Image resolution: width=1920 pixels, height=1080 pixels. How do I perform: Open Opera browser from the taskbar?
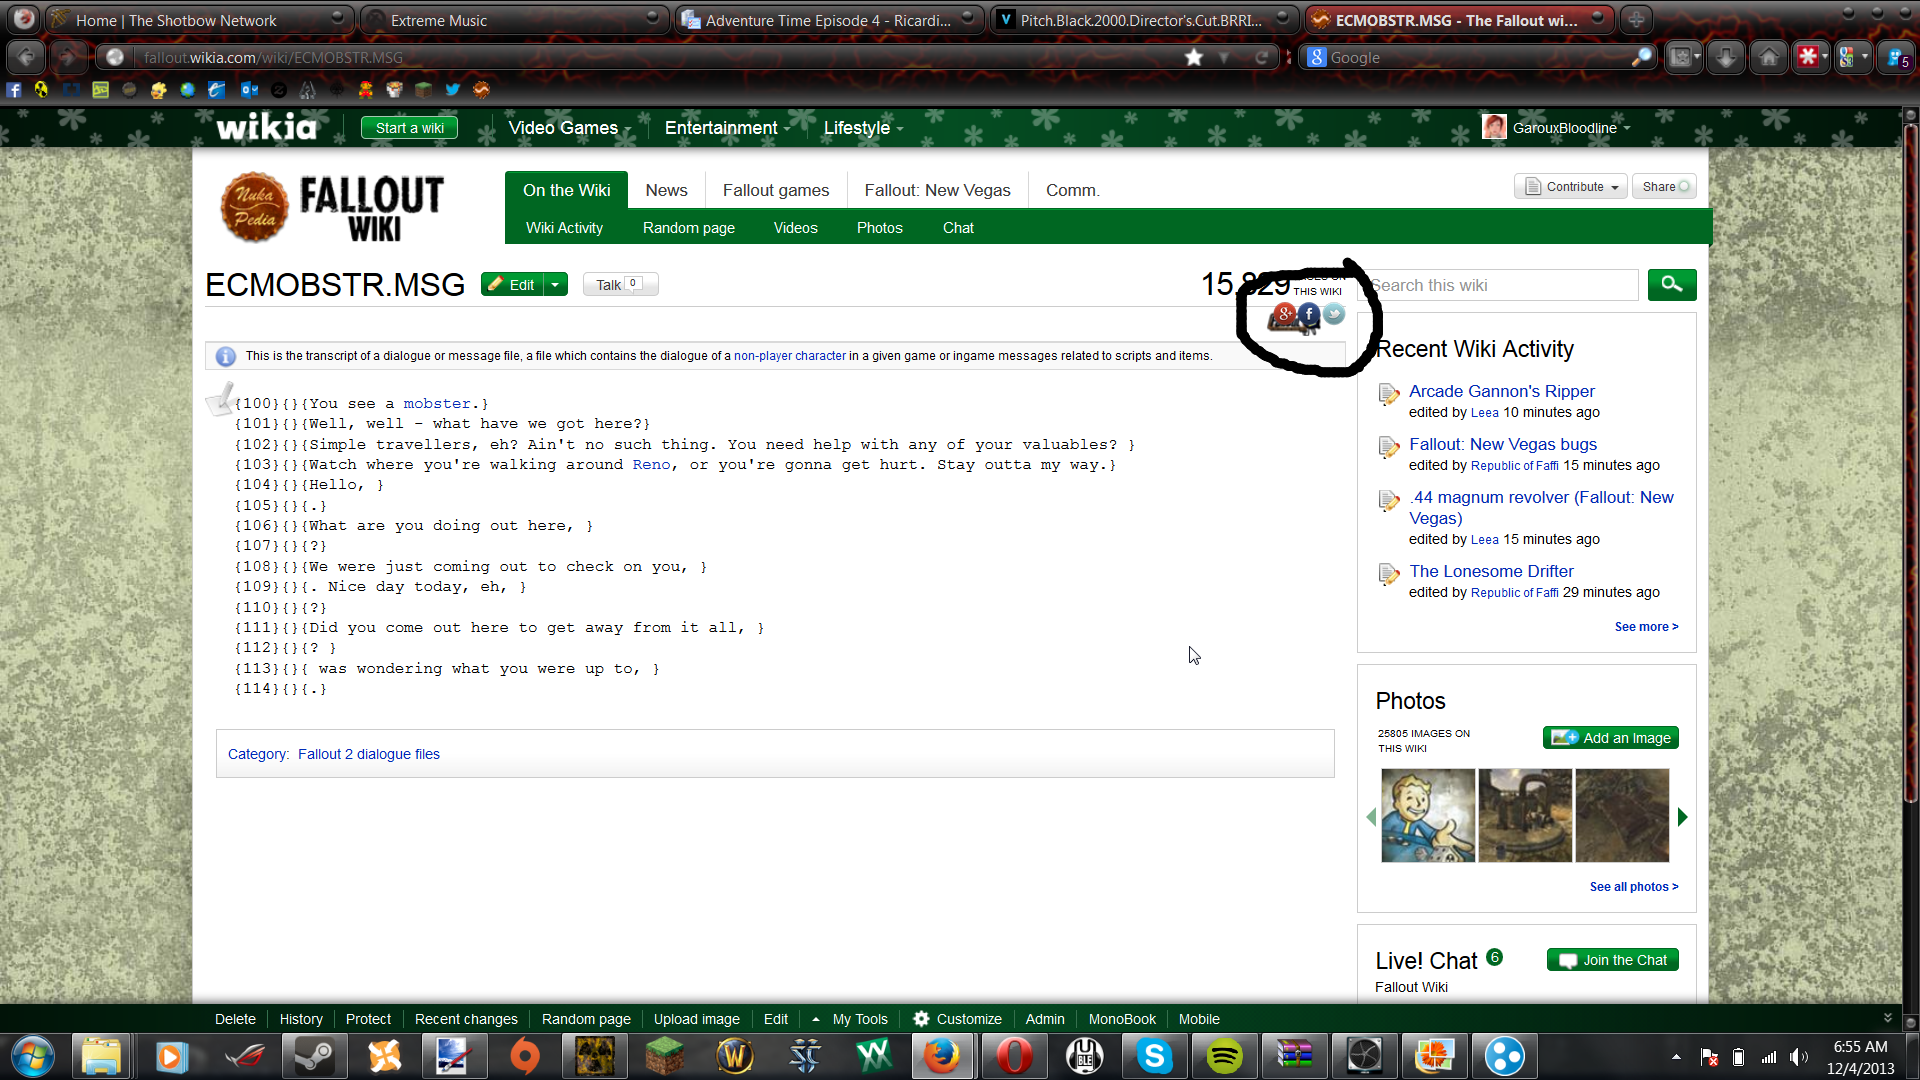pyautogui.click(x=1014, y=1056)
